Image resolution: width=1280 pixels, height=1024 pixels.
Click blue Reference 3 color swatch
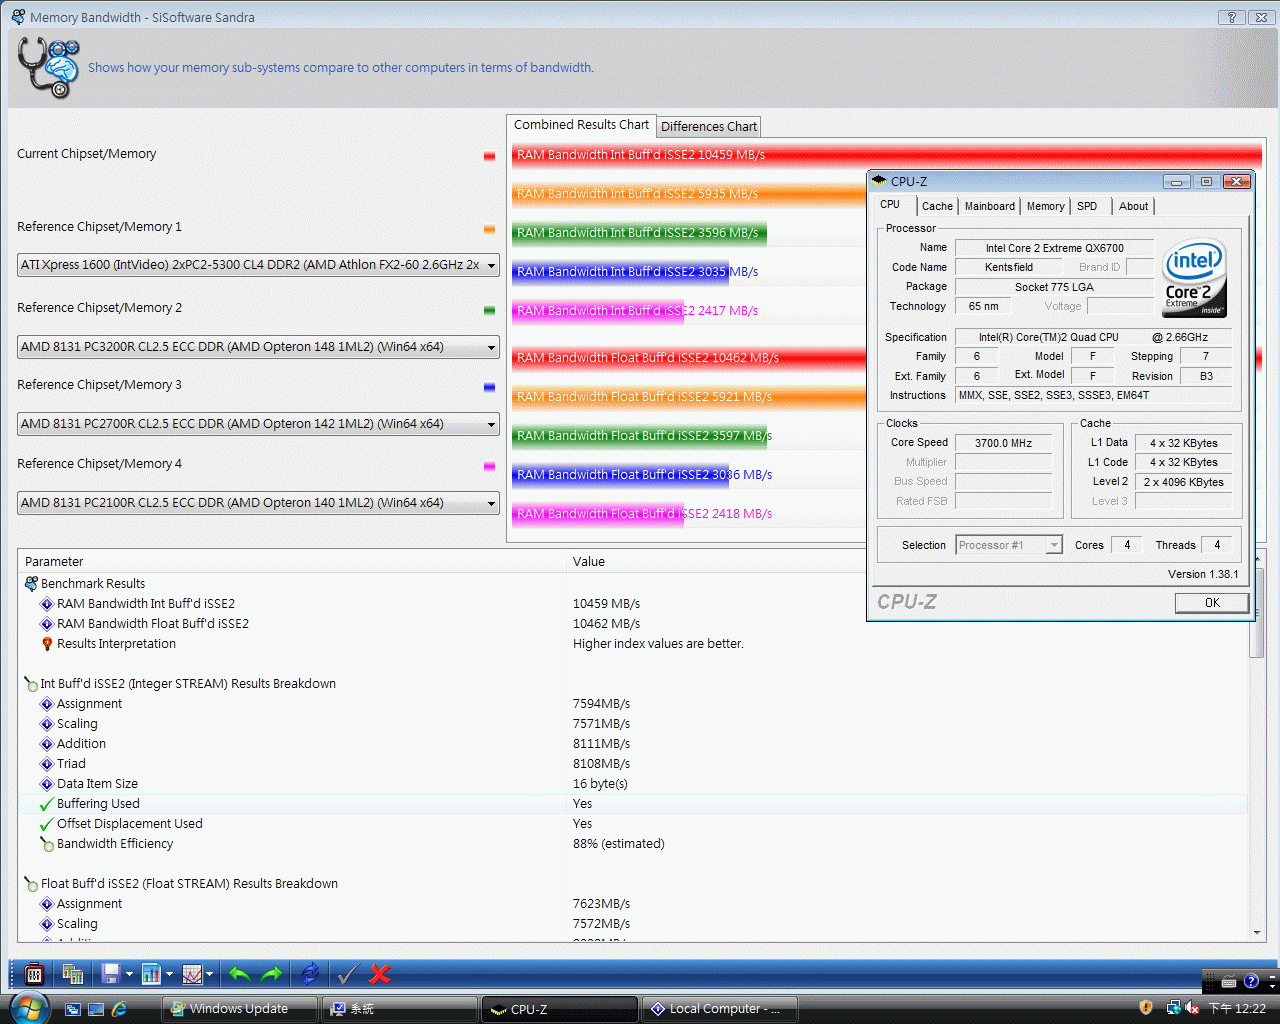489,387
